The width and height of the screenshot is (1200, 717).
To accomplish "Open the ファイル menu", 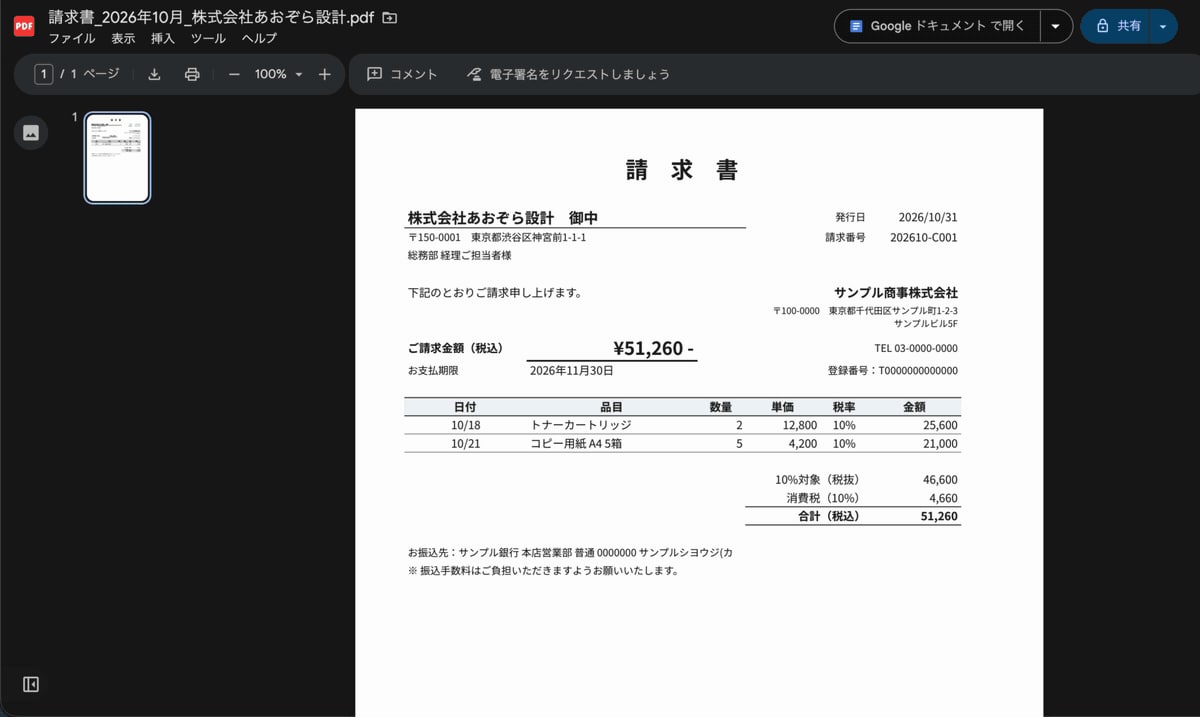I will point(72,39).
